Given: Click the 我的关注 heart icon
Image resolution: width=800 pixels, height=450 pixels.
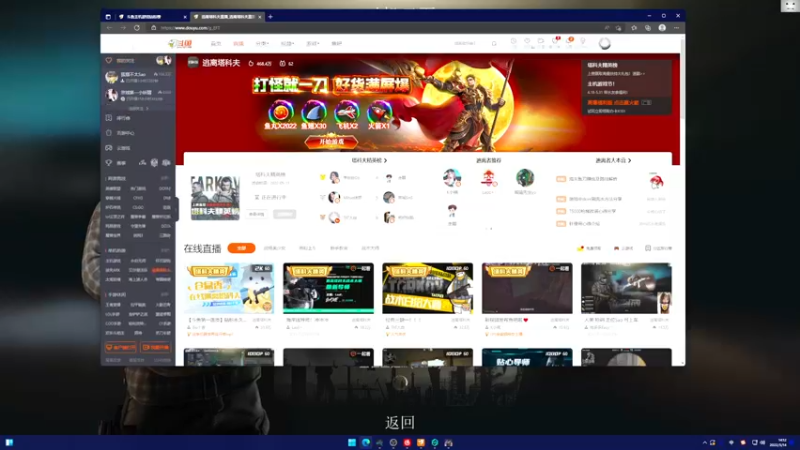Looking at the screenshot, I should (109, 60).
